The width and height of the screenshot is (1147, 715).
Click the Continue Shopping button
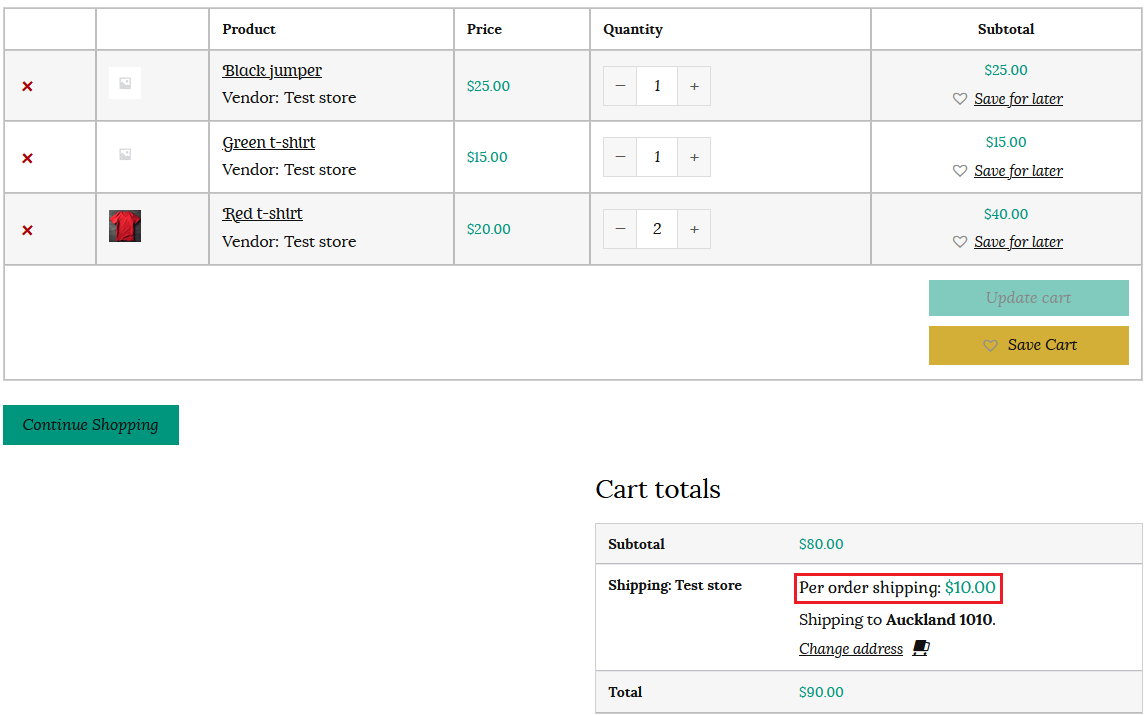click(x=91, y=425)
